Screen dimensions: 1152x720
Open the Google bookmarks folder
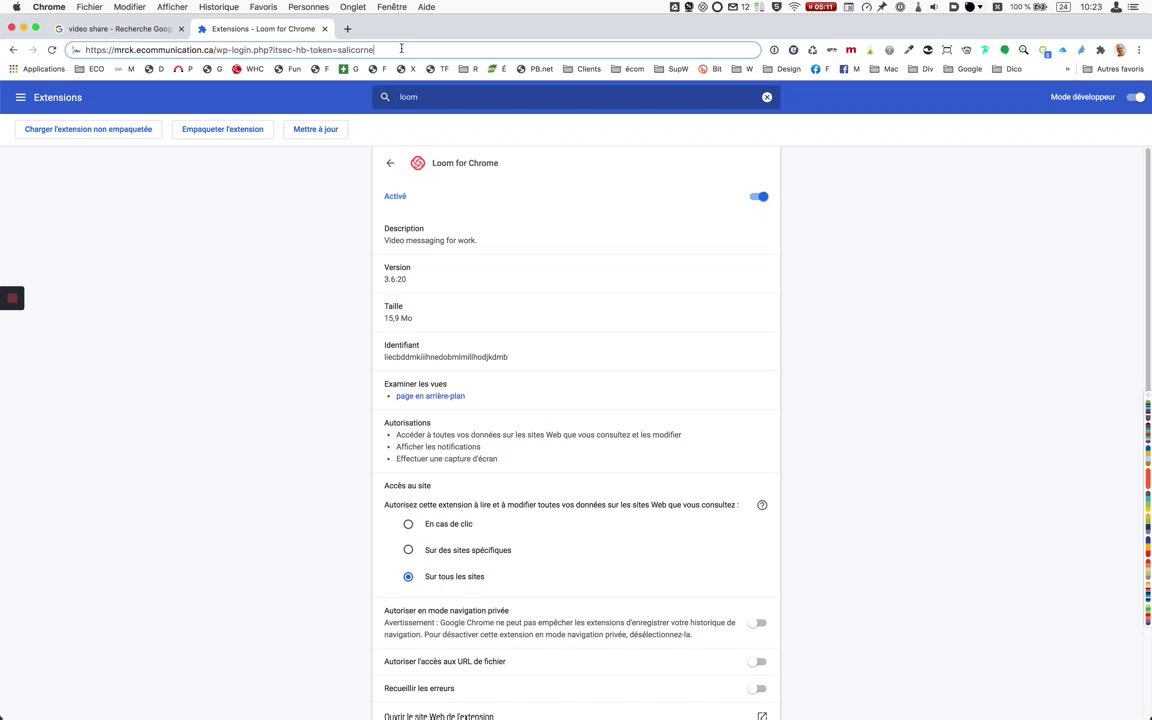click(x=962, y=69)
